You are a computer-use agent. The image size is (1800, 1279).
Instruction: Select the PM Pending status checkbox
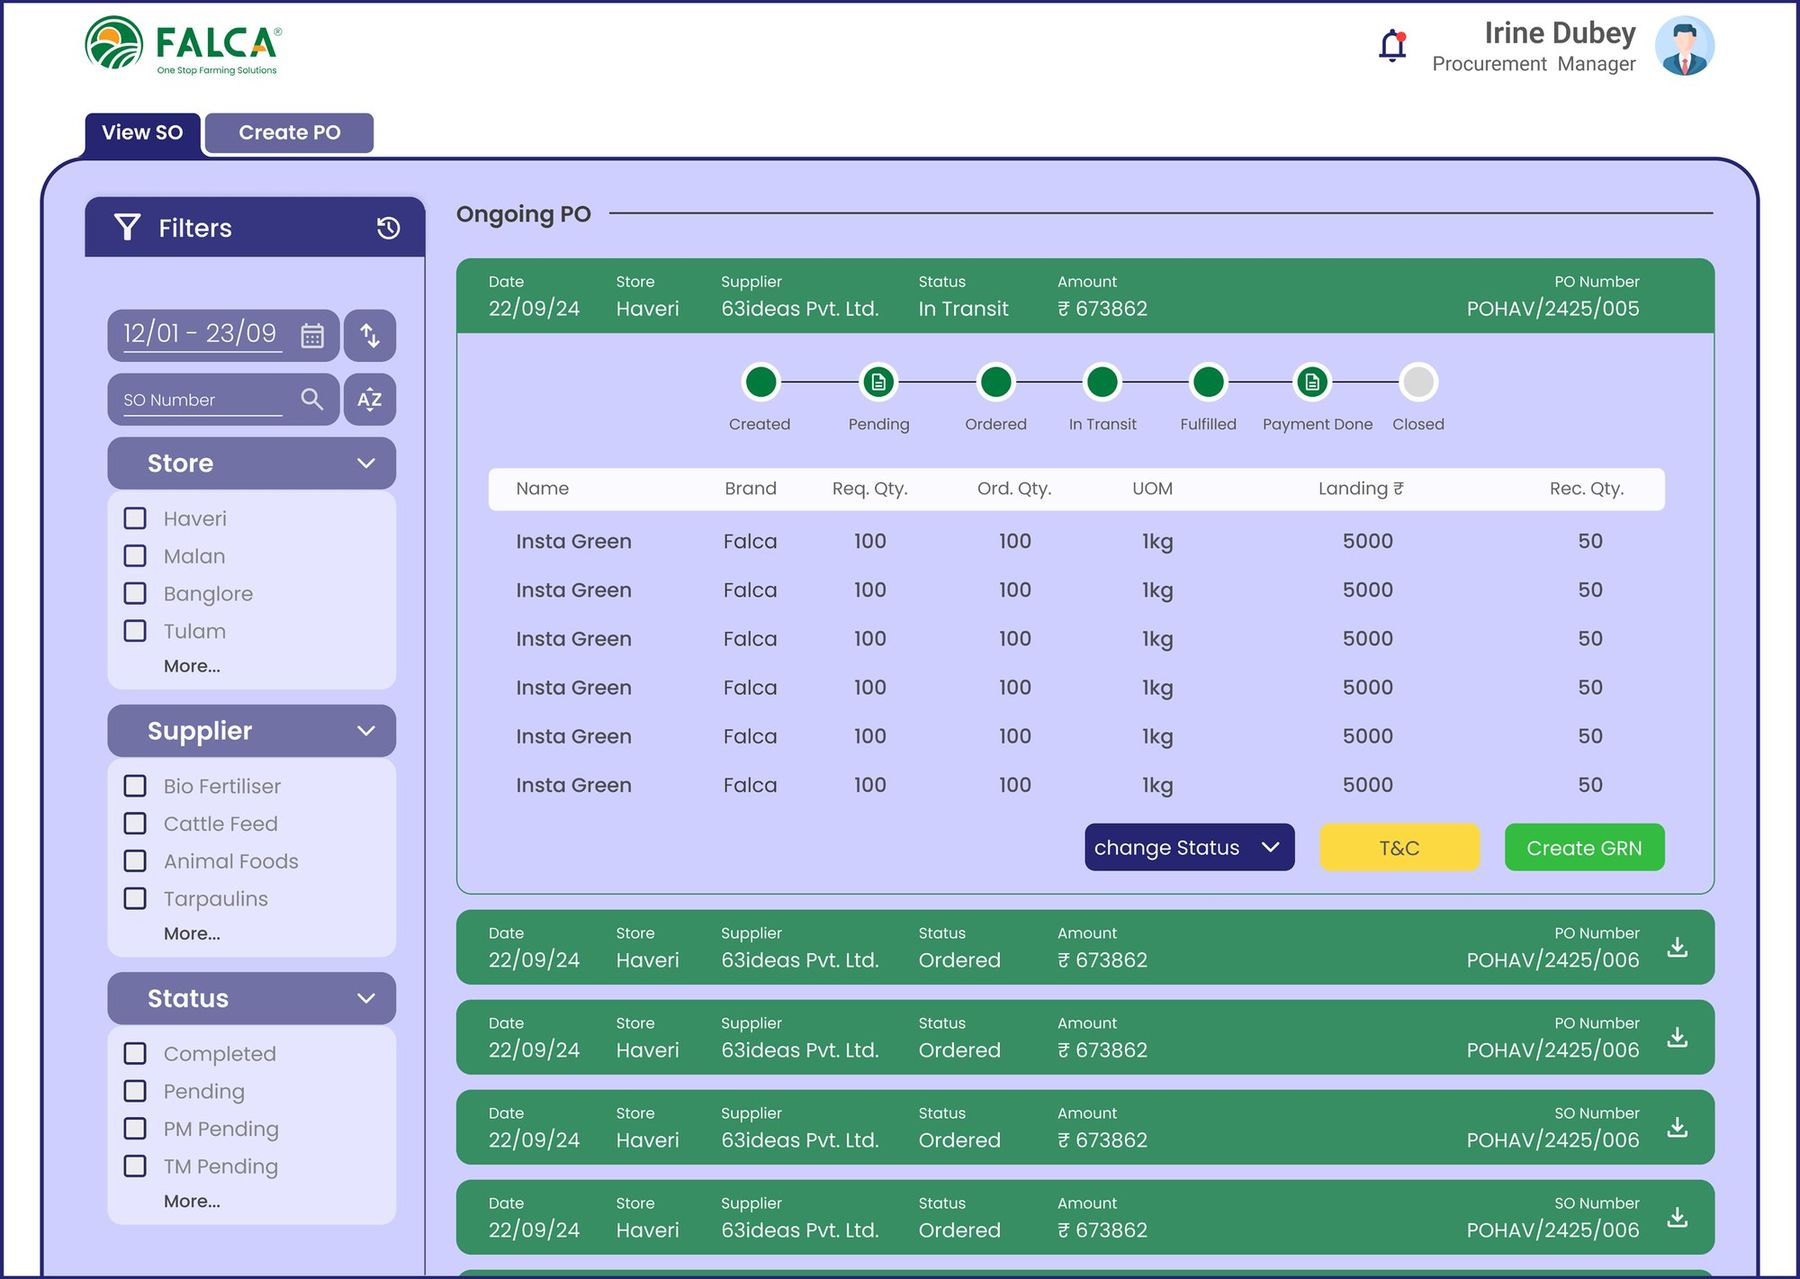click(x=135, y=1128)
